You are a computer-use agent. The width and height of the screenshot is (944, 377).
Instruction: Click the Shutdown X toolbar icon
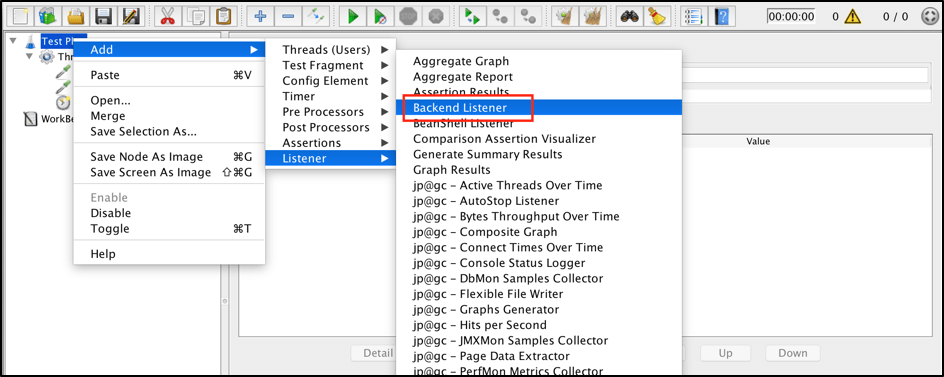436,16
